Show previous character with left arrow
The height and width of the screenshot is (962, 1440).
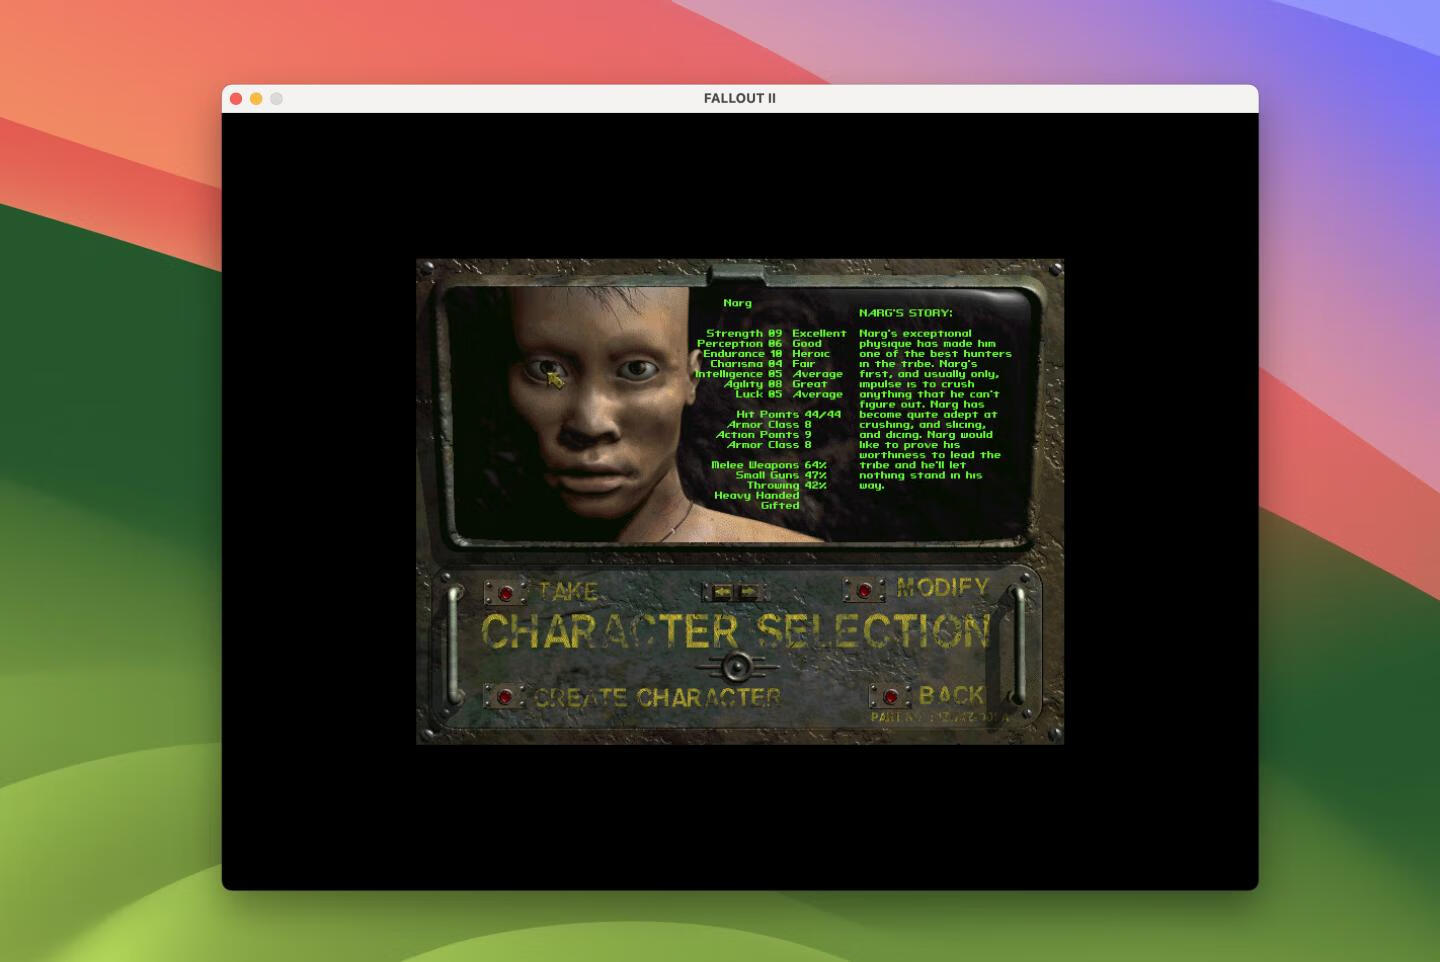pos(723,592)
